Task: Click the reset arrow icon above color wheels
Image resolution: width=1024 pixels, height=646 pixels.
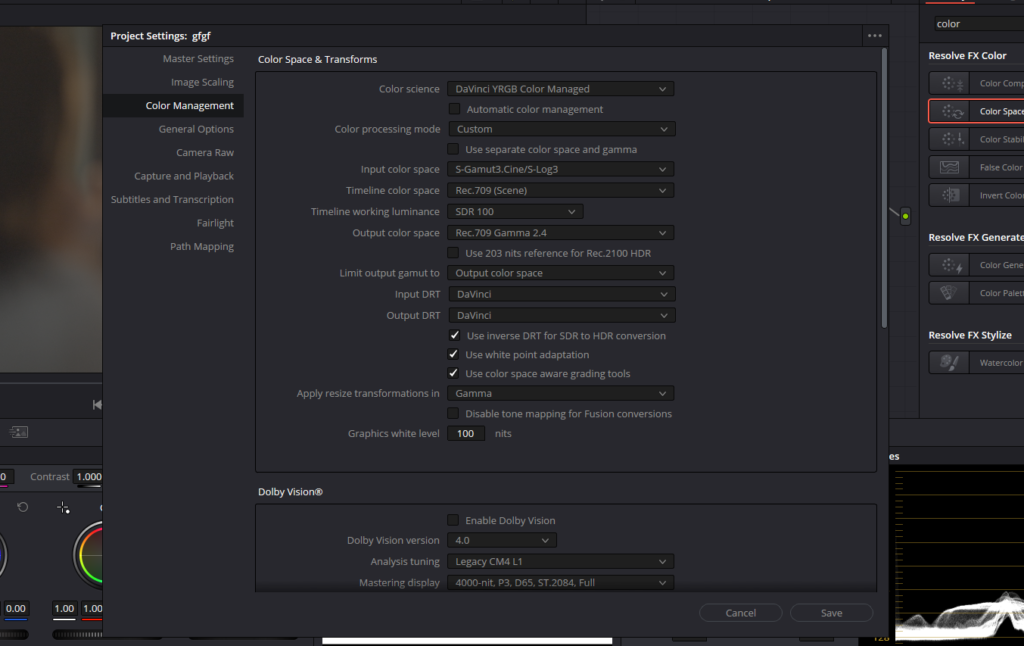Action: tap(22, 507)
